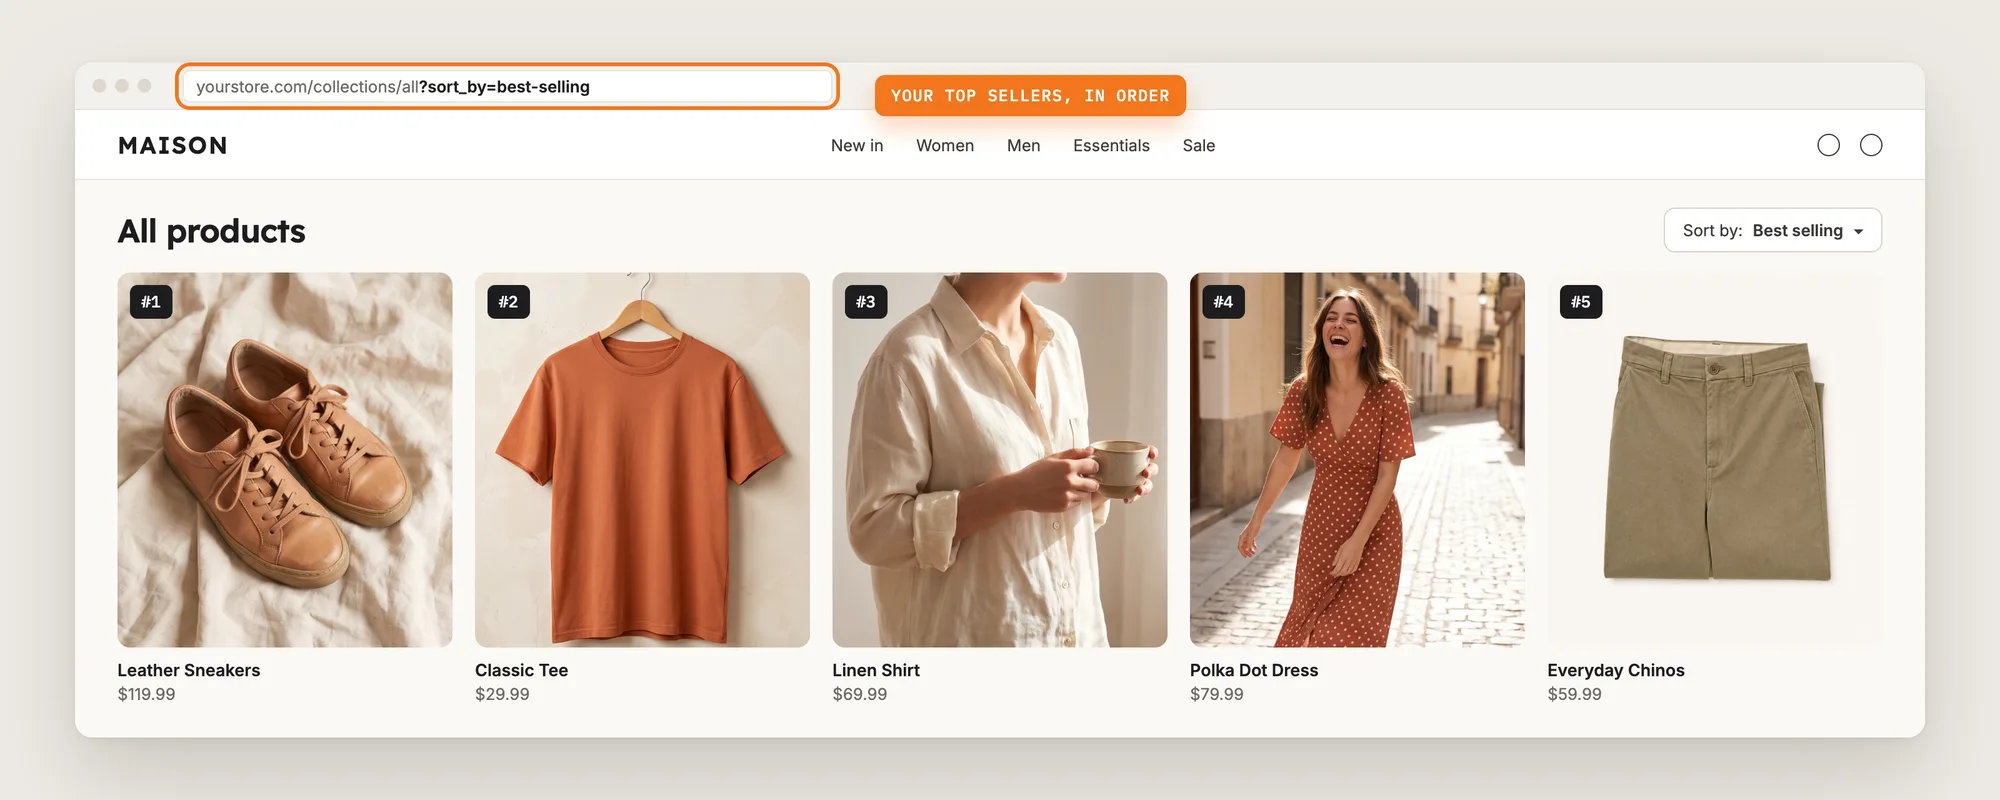Viewport: 2000px width, 800px height.
Task: Click the MAISON store logo
Action: coord(173,146)
